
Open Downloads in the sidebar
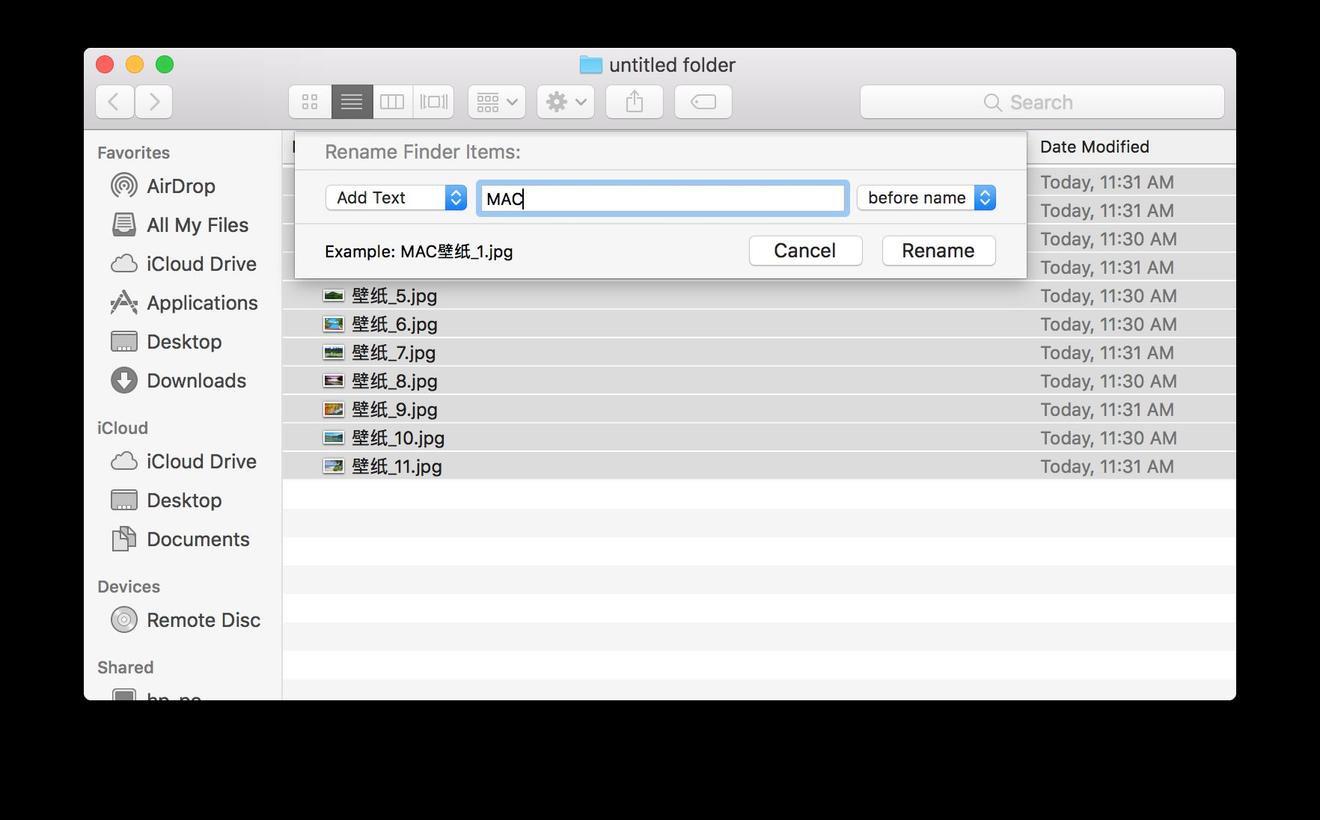coord(195,381)
